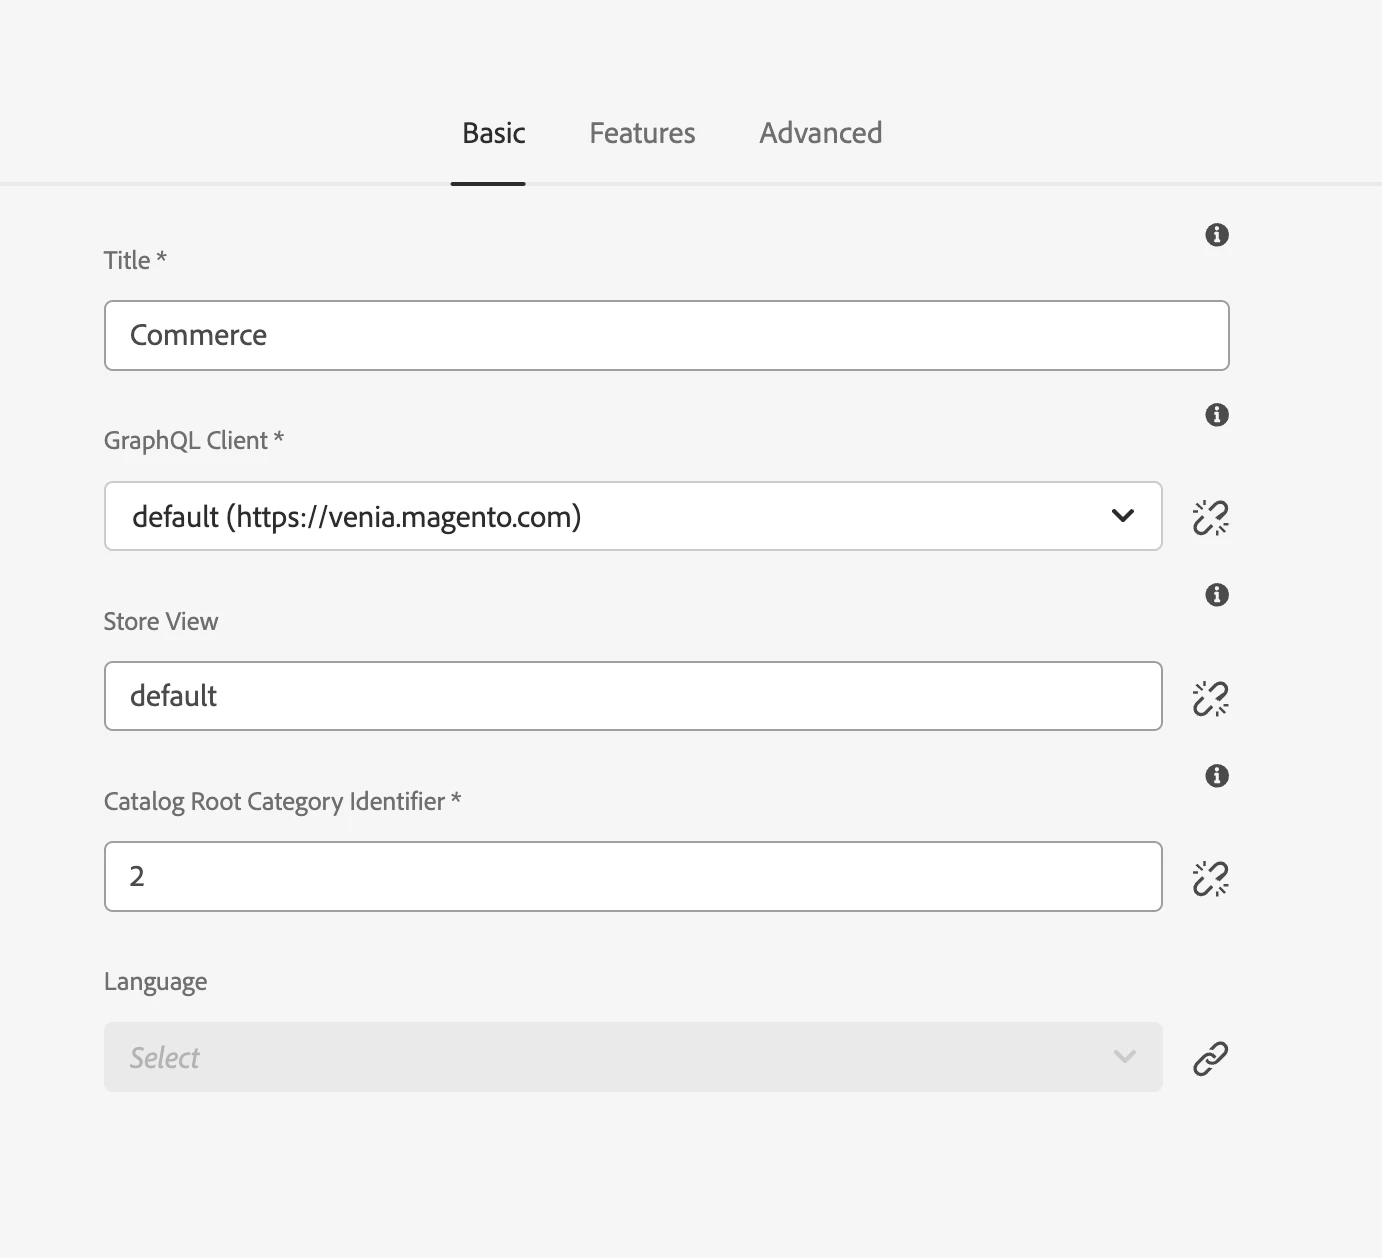Show info tooltip for Store View
The image size is (1382, 1258).
1216,595
